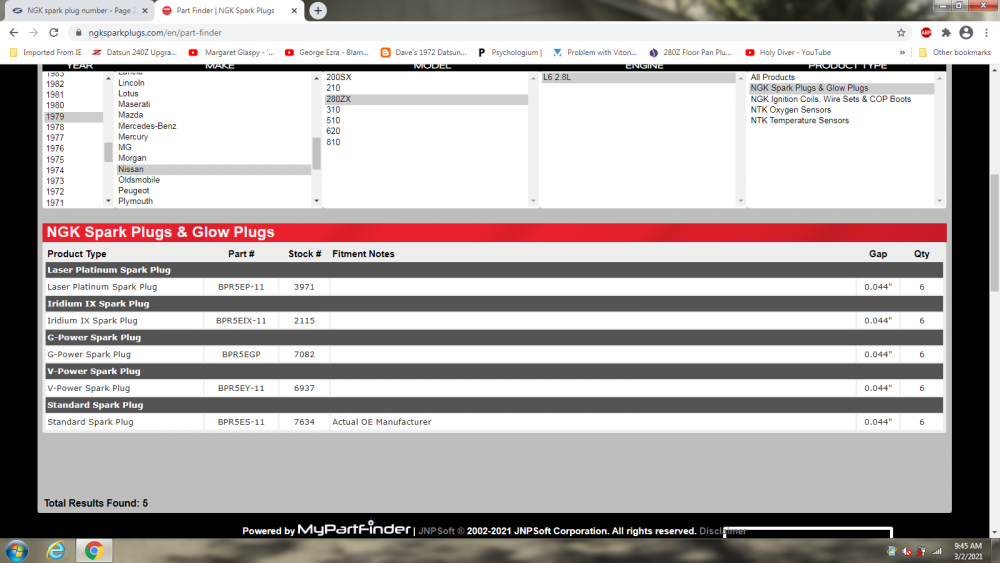Open George Ezra - Blam... bookmark
Viewport: 1000px width, 563px height.
point(327,52)
